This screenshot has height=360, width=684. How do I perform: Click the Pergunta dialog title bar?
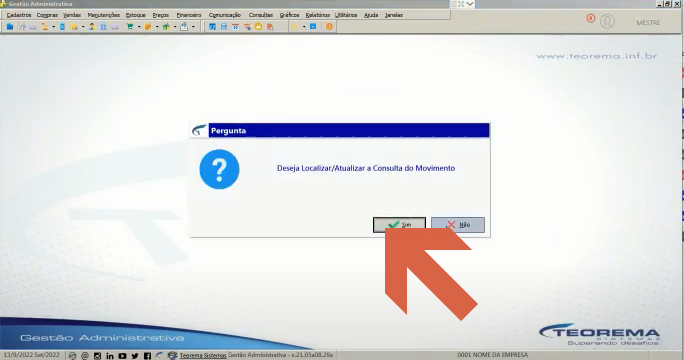click(349, 130)
